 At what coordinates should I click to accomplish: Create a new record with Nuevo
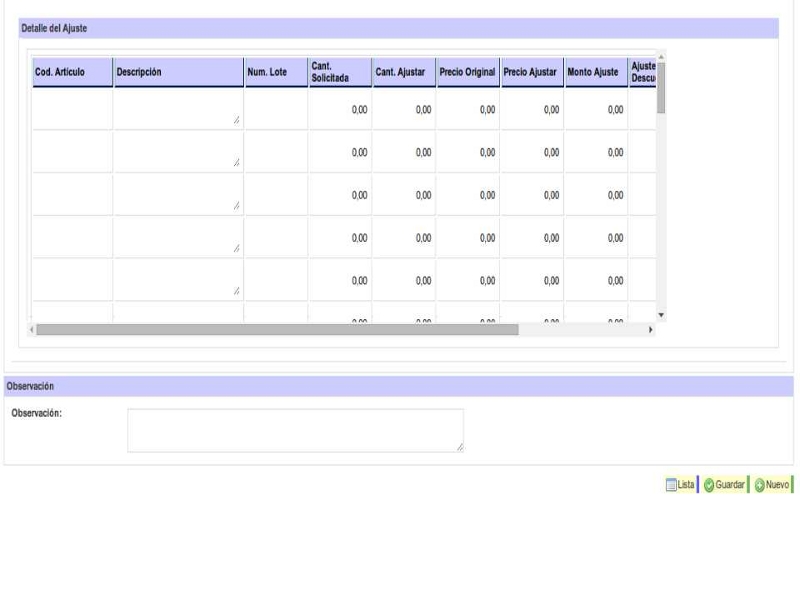coord(771,485)
